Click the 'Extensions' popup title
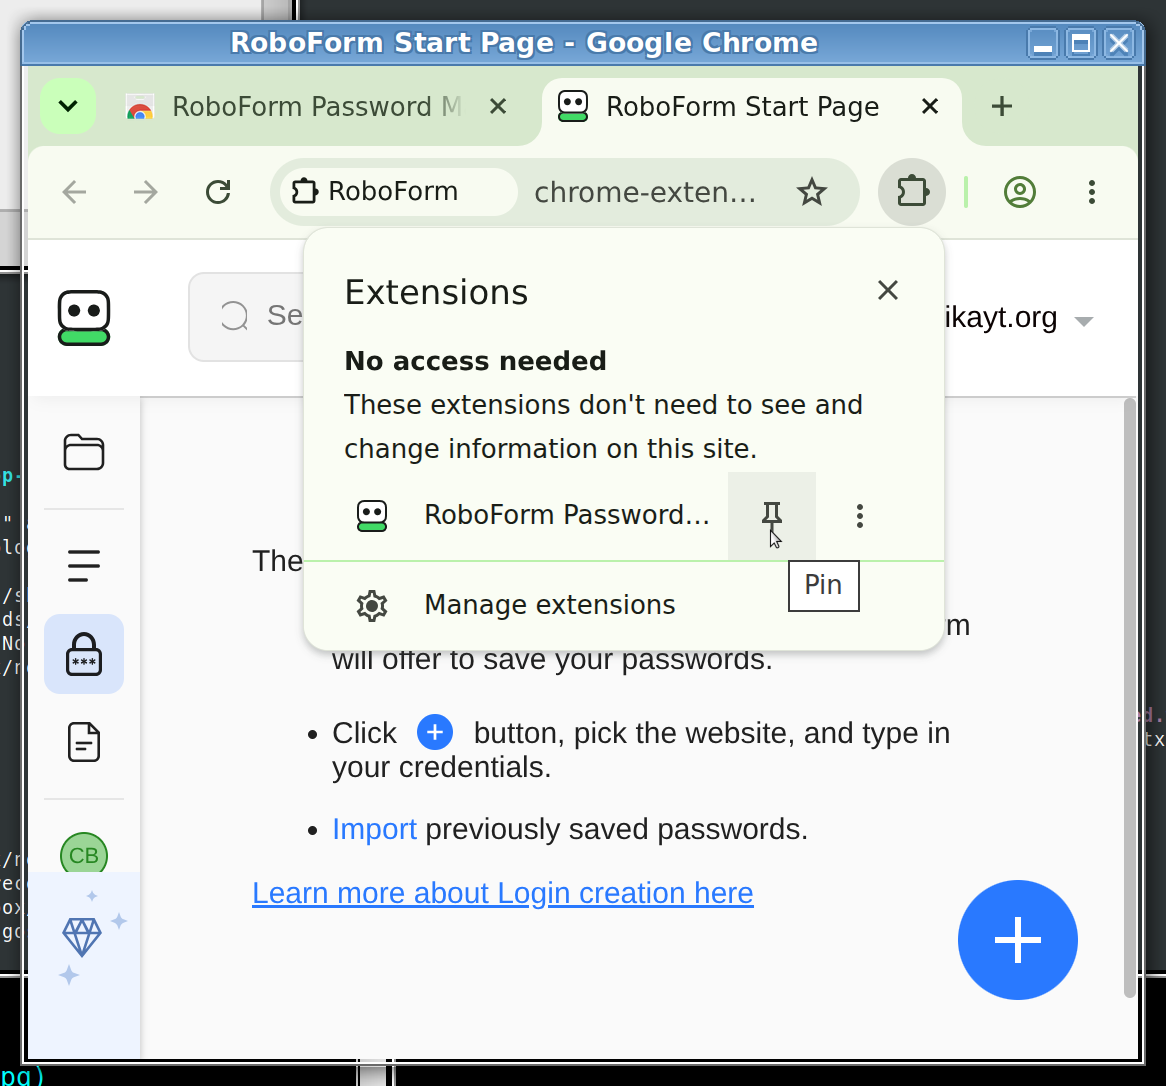Image resolution: width=1166 pixels, height=1086 pixels. [x=437, y=292]
